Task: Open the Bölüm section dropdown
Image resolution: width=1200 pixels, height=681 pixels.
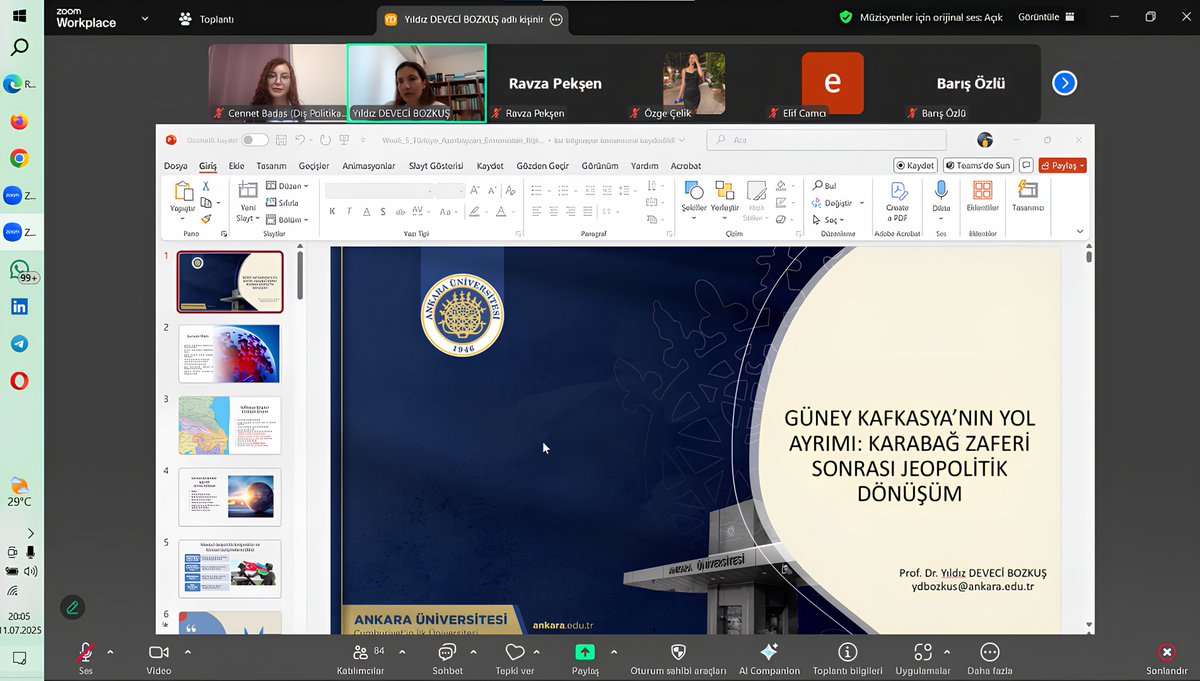Action: [288, 219]
